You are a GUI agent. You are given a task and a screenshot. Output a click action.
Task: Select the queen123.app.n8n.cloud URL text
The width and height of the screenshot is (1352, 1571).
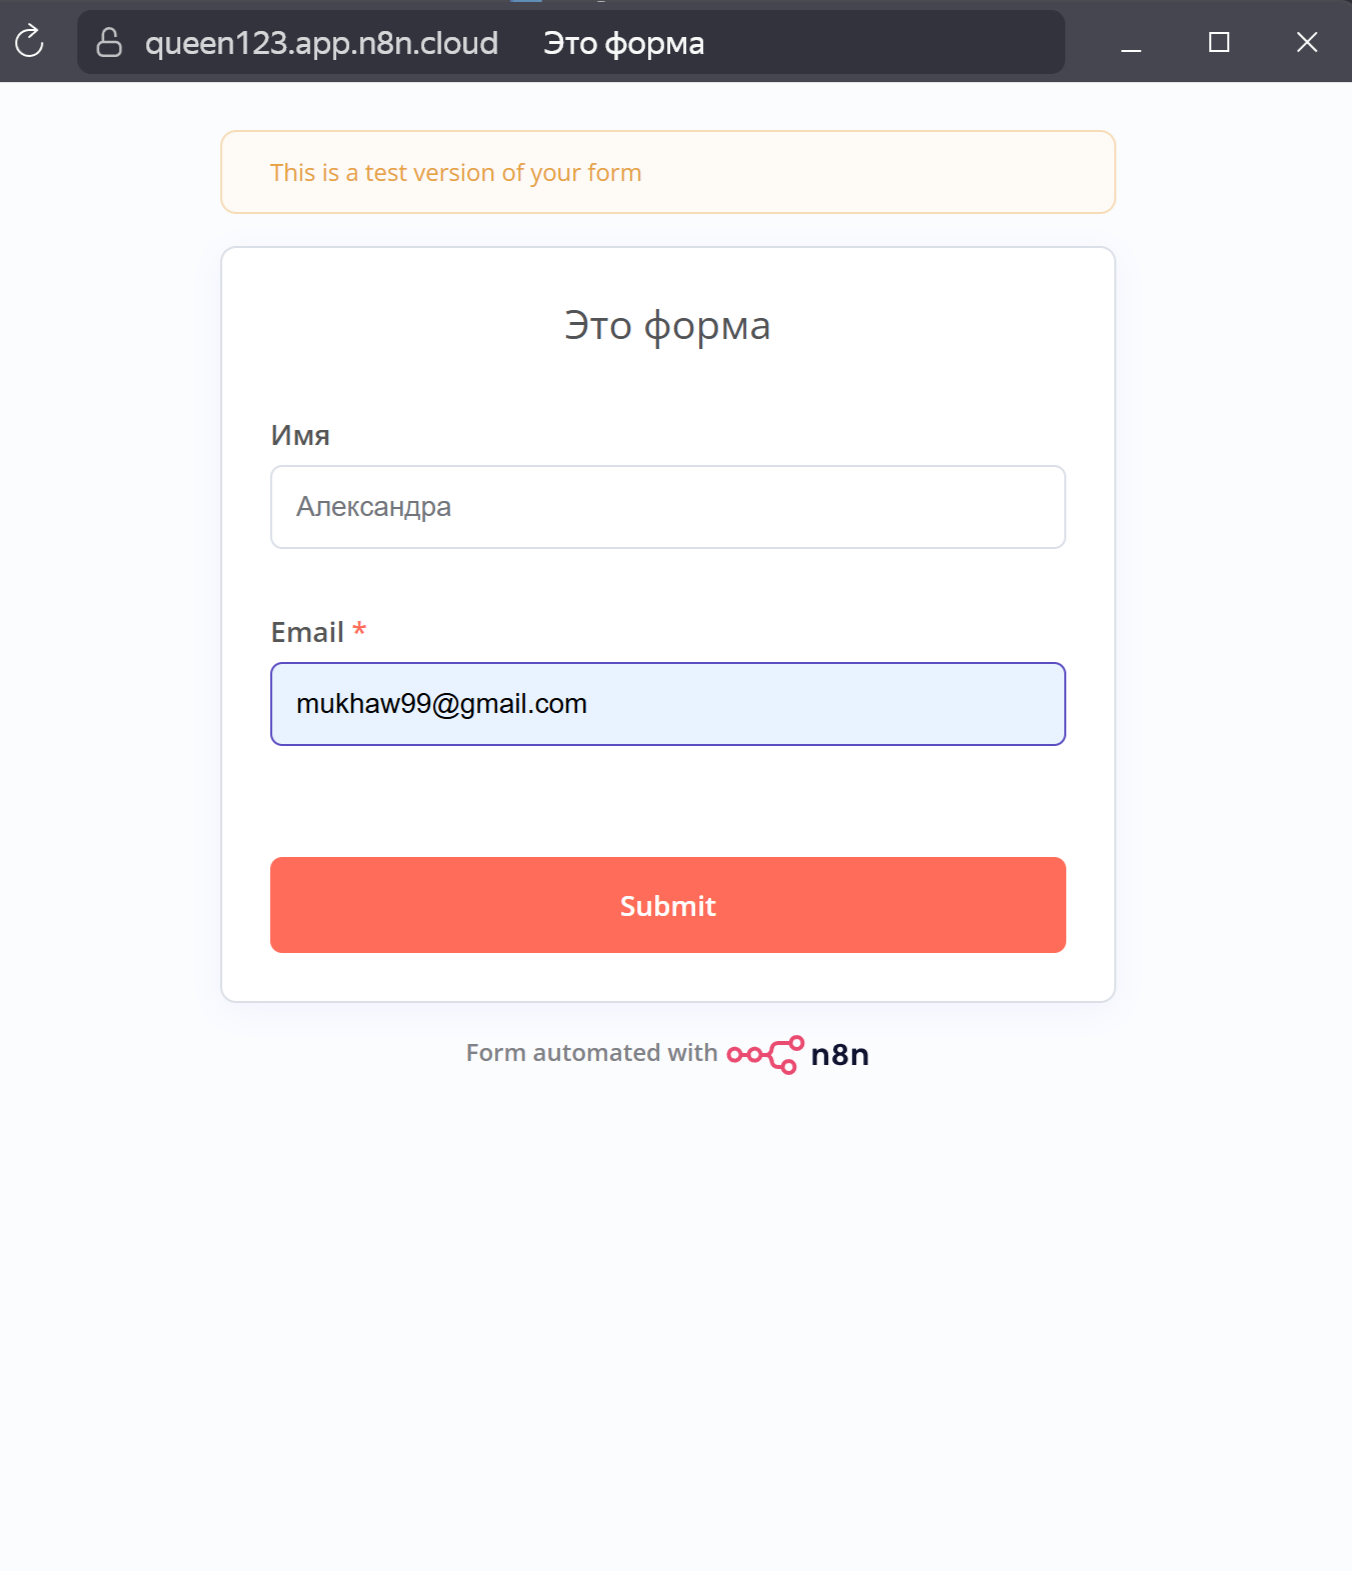[x=321, y=43]
